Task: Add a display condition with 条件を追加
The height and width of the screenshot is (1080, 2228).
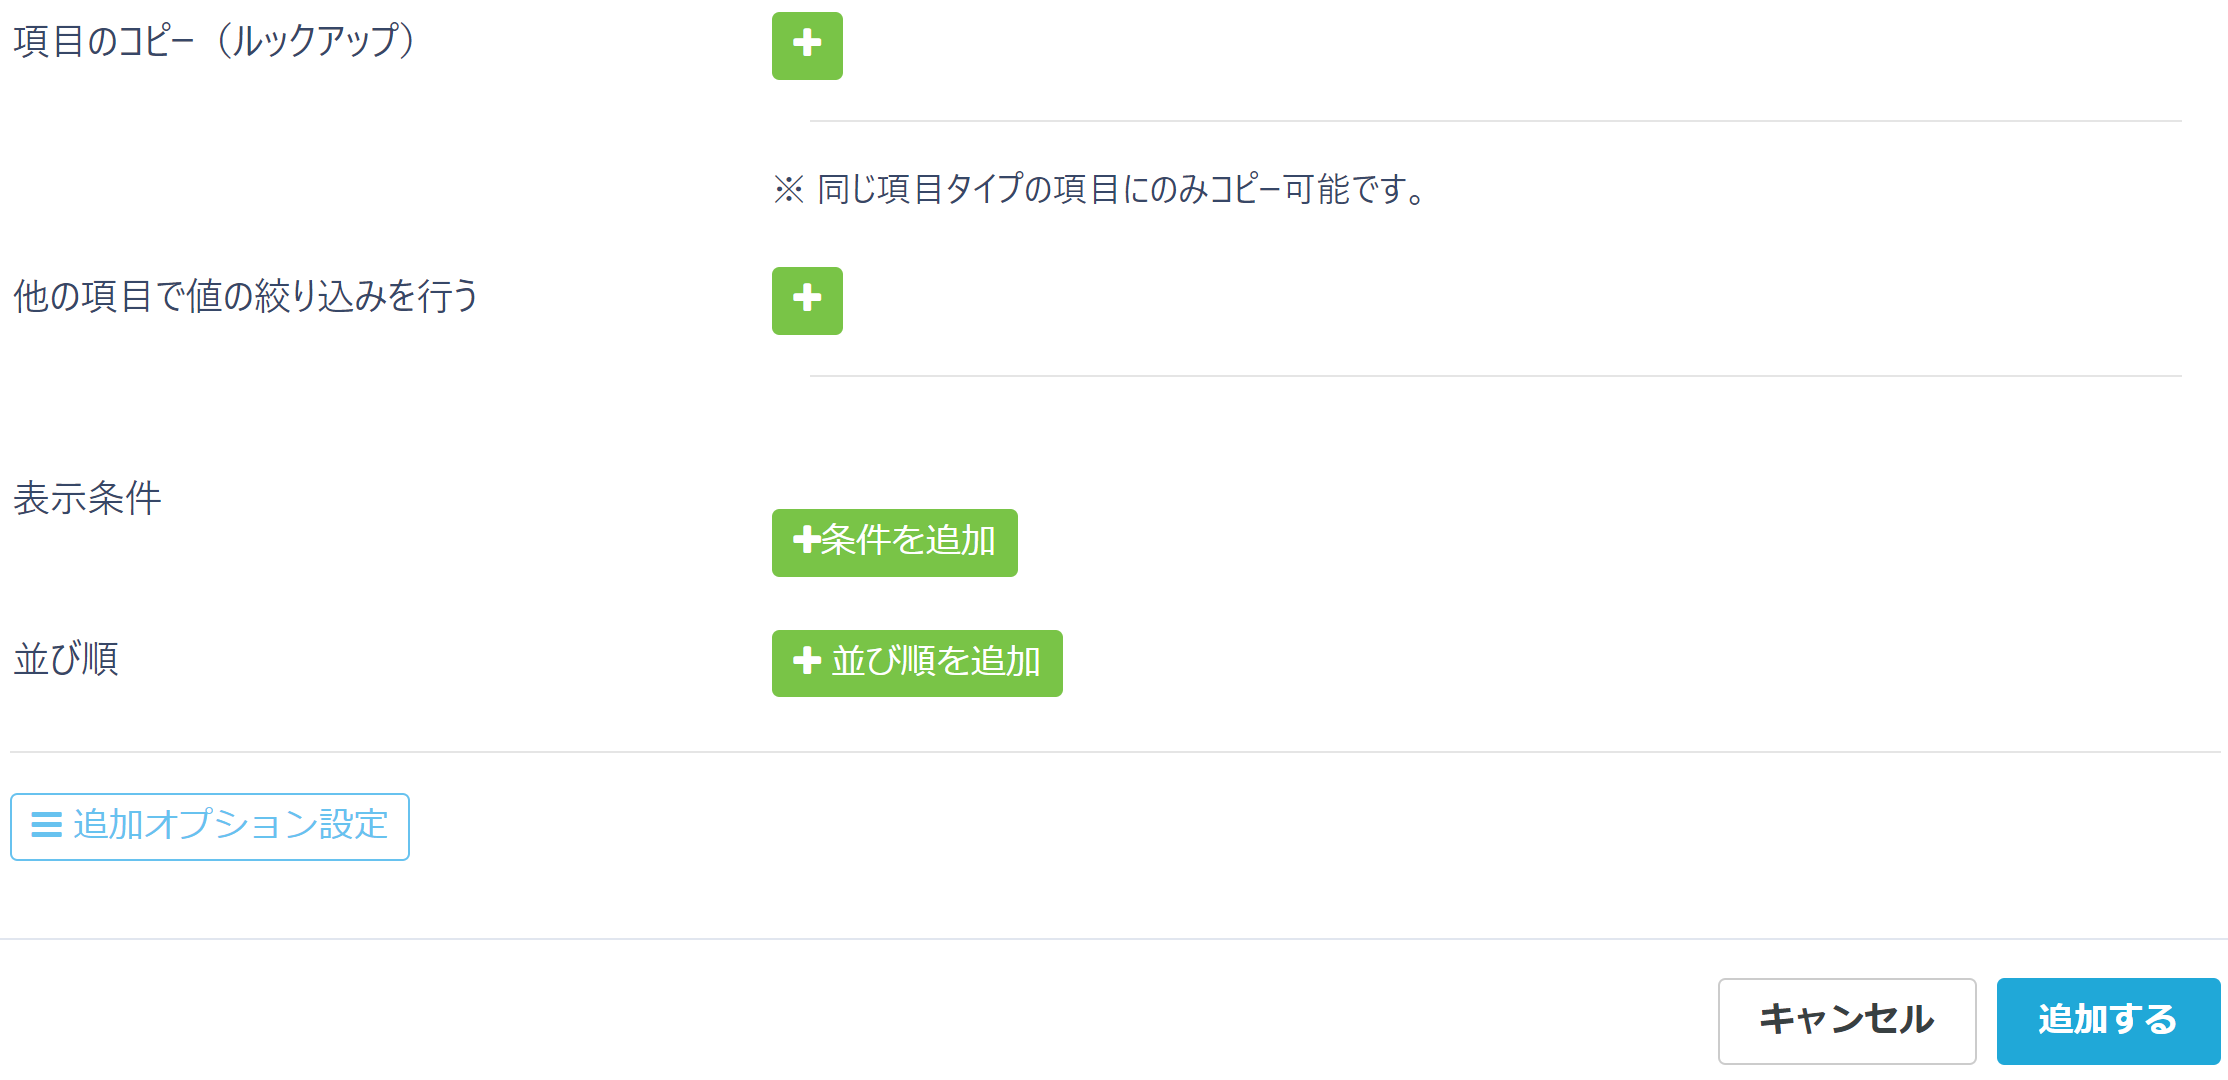Action: pos(894,542)
